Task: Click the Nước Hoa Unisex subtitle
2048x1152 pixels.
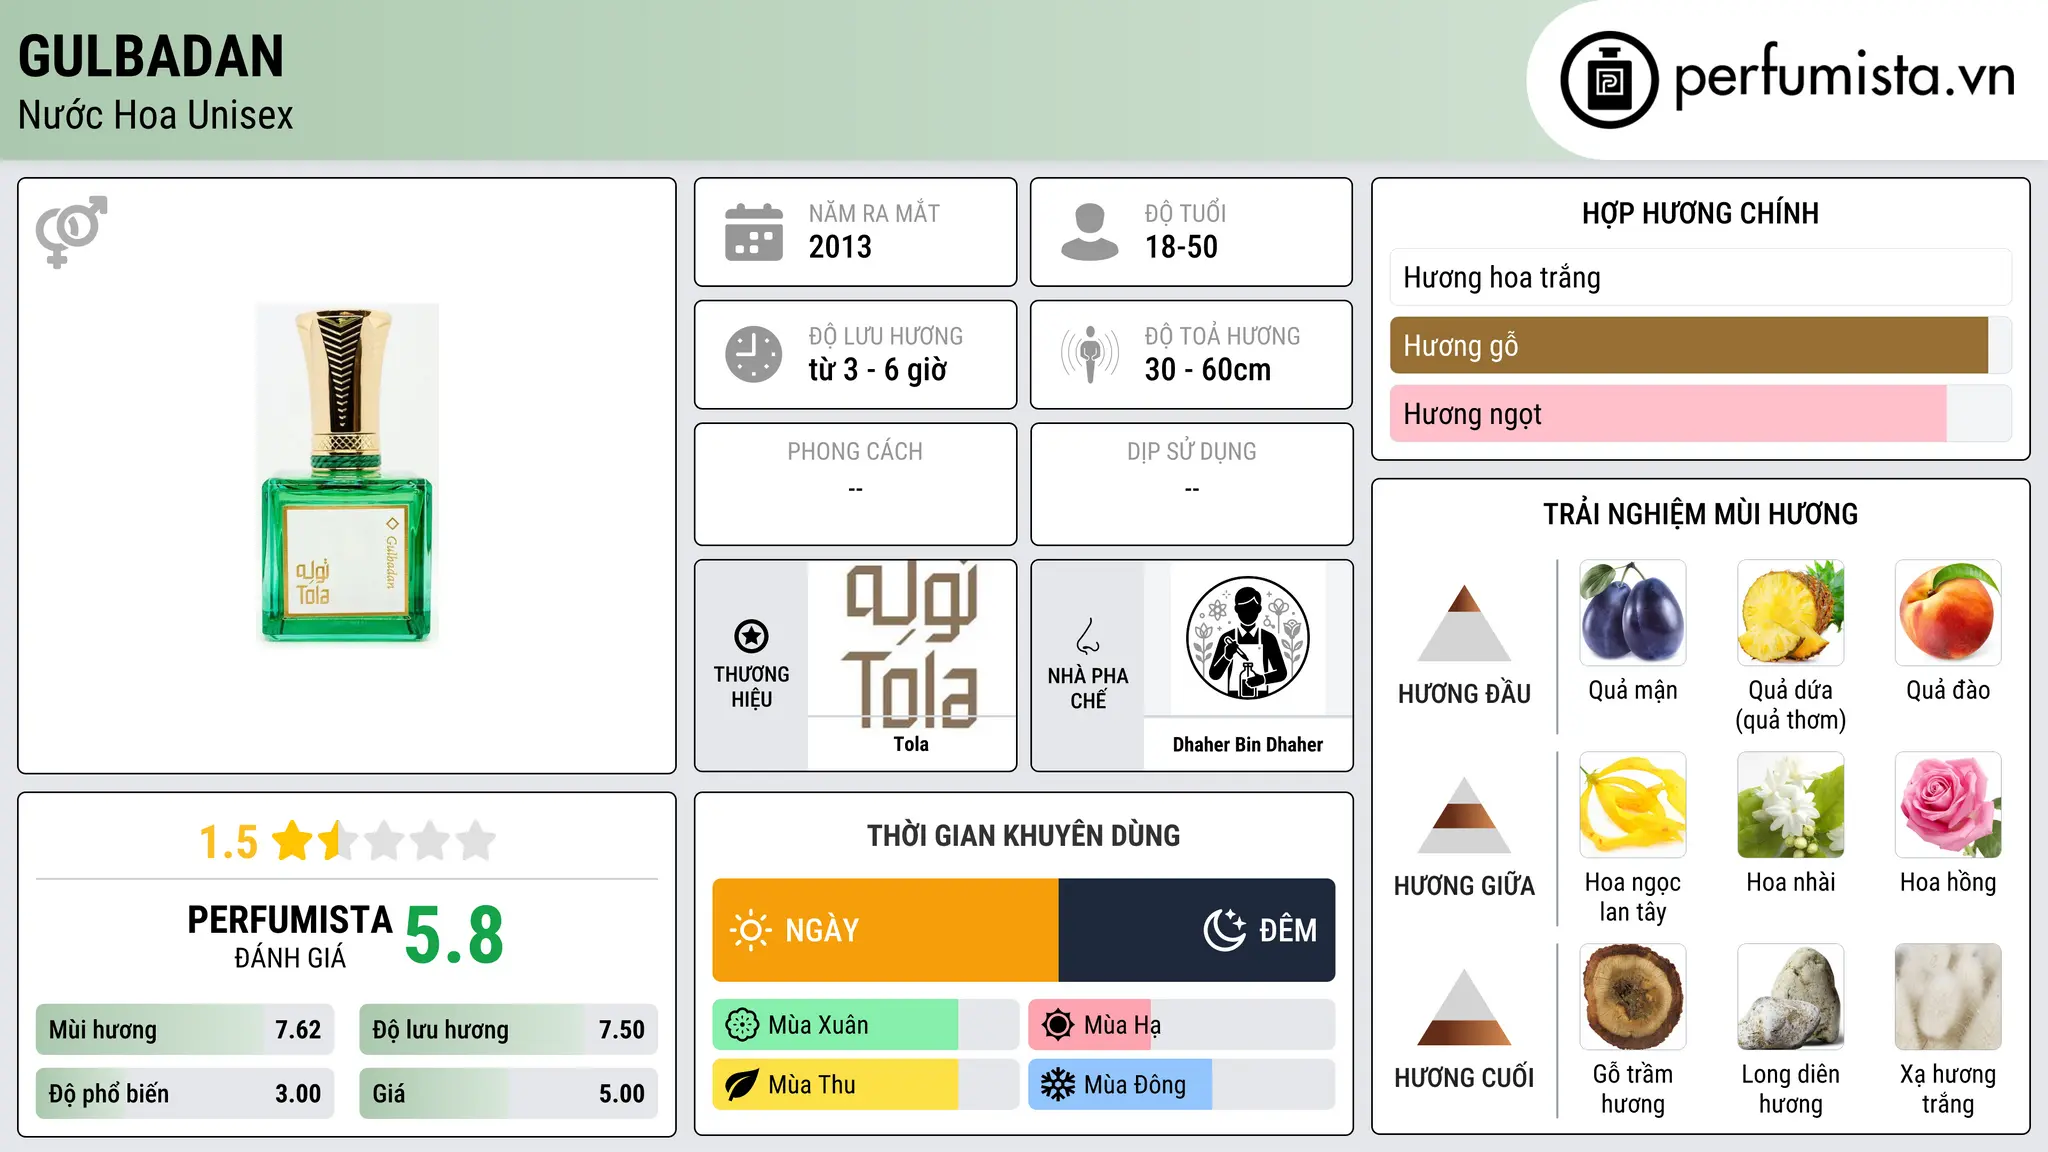Action: [156, 115]
